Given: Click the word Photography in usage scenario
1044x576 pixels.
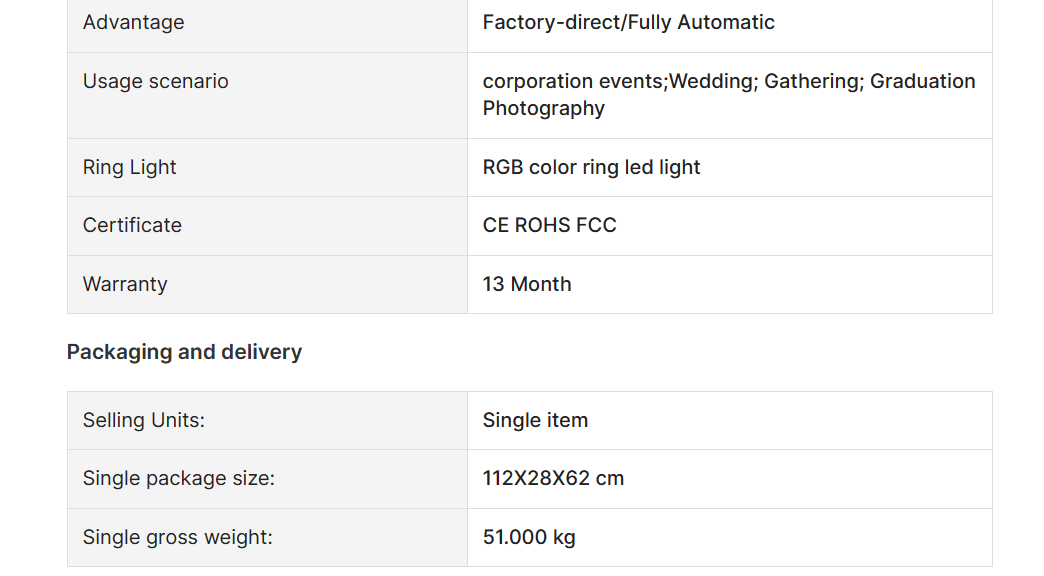Looking at the screenshot, I should [x=543, y=109].
